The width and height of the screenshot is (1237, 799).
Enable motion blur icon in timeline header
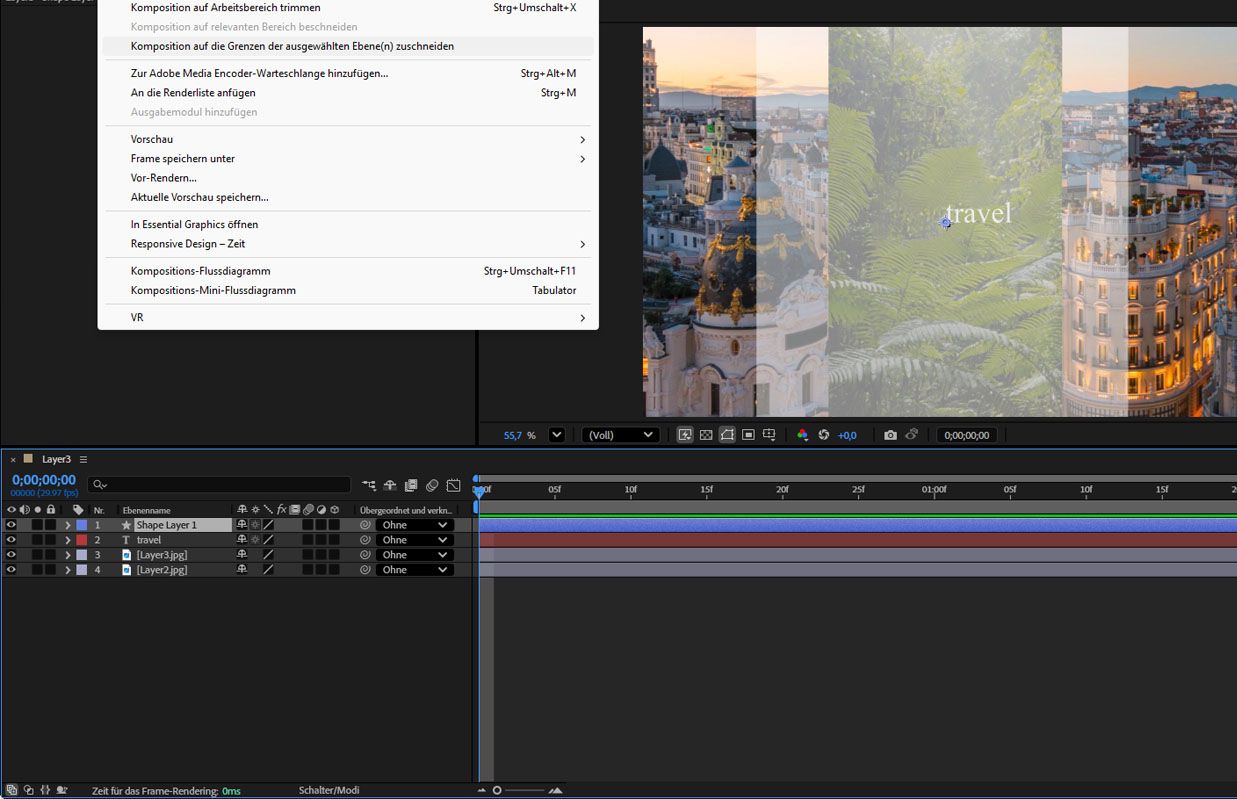[x=432, y=485]
